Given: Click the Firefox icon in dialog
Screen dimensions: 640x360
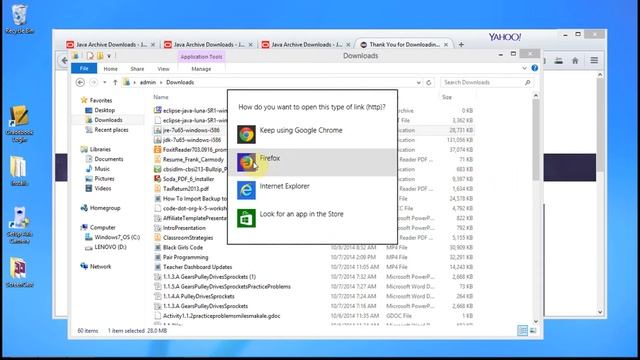Looking at the screenshot, I should (x=246, y=162).
